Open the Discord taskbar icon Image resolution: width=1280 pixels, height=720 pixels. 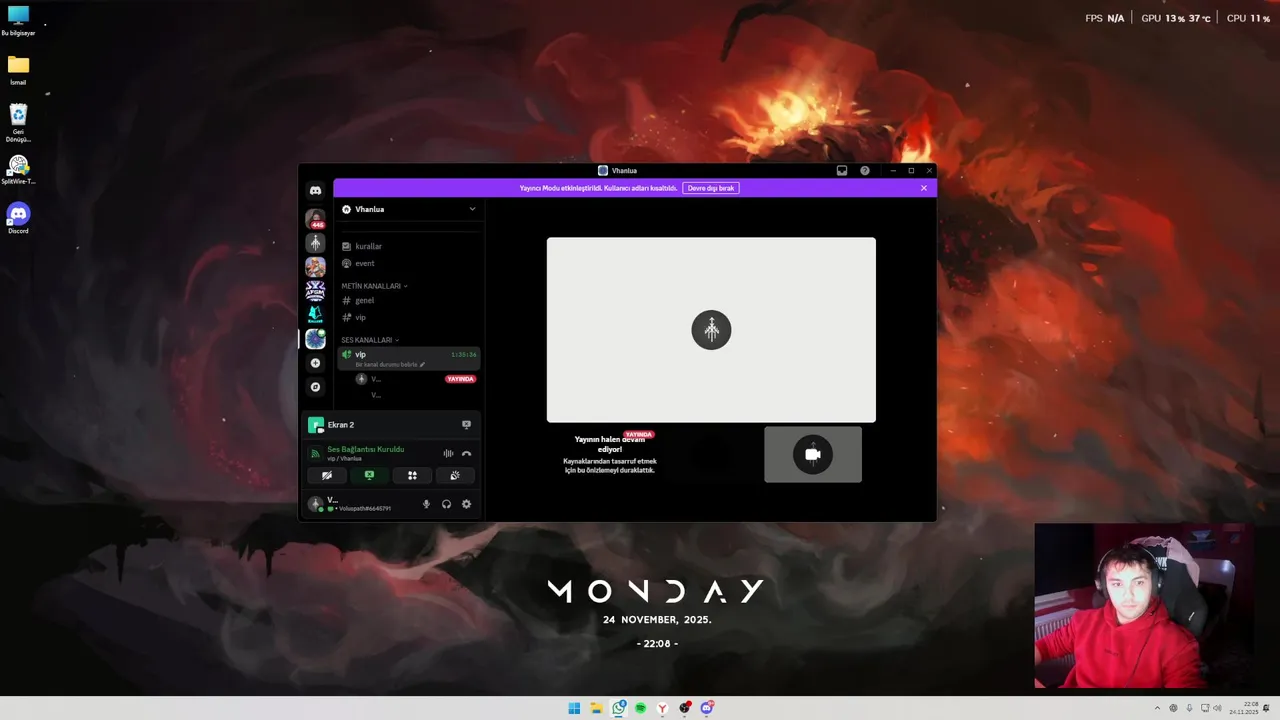pyautogui.click(x=707, y=708)
